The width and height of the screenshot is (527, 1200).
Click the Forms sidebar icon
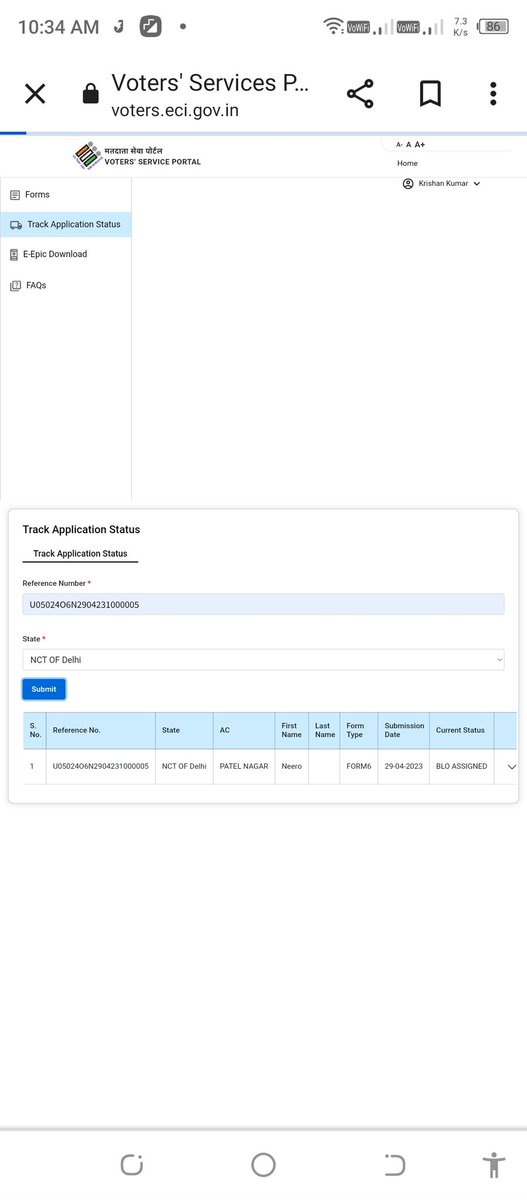tap(15, 195)
